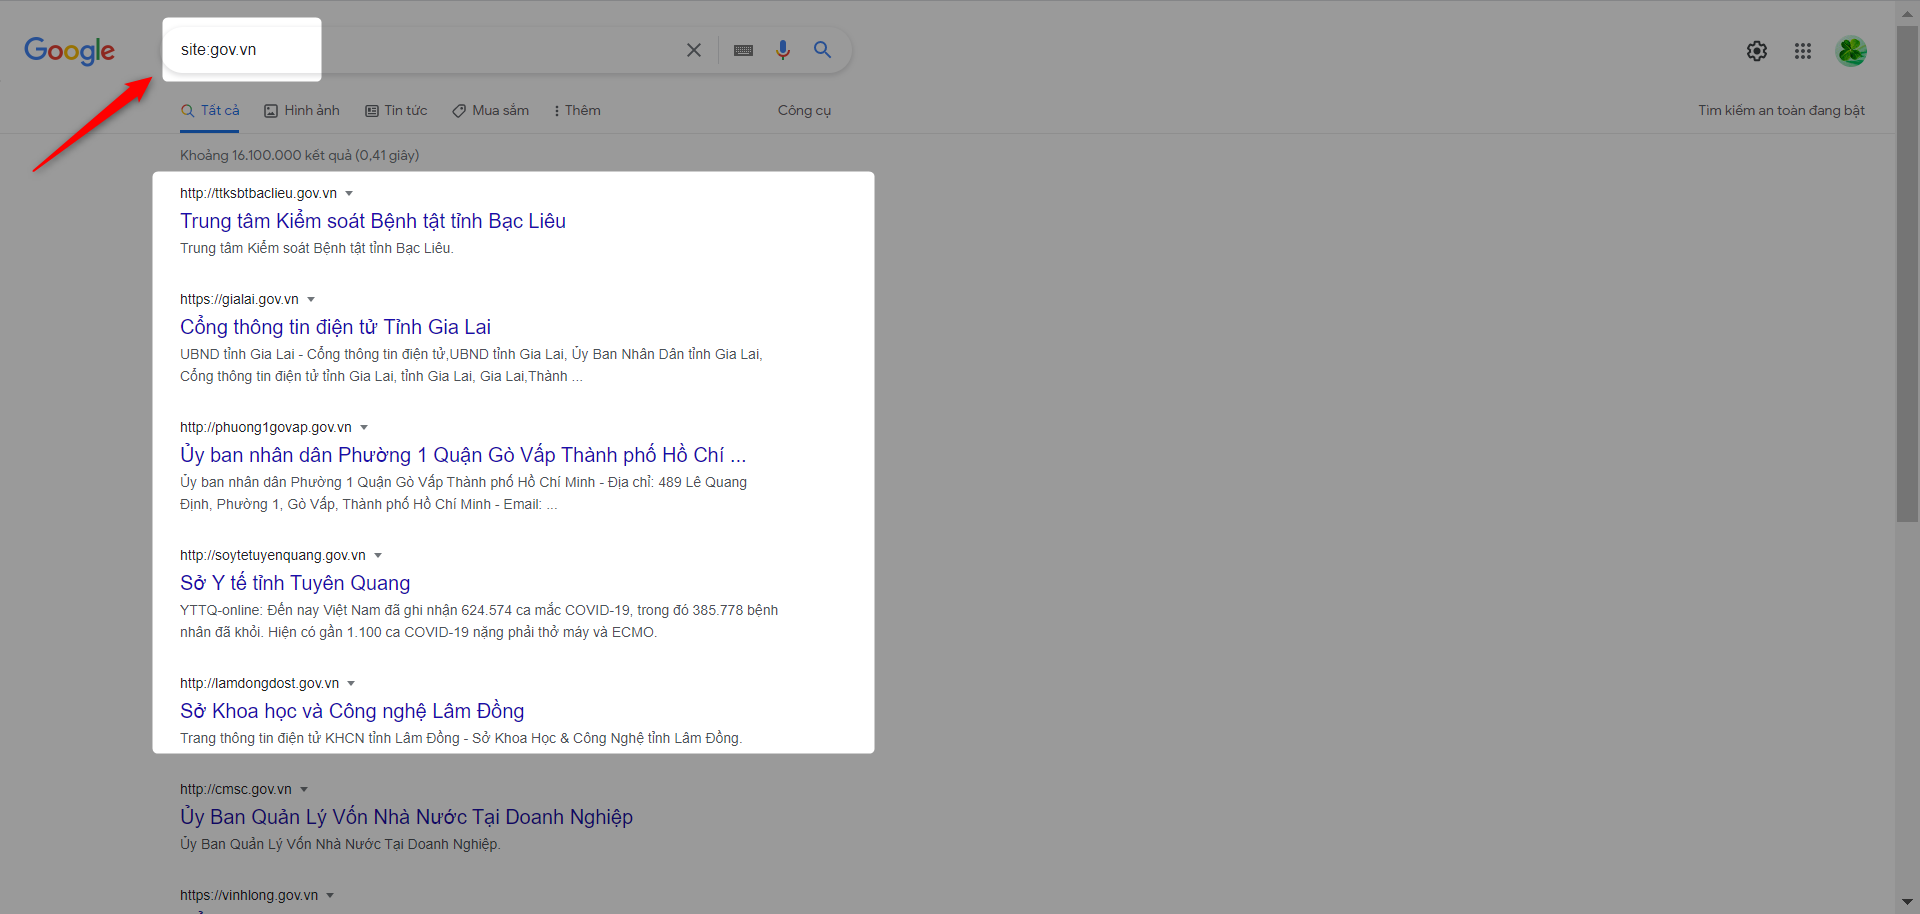Switch to the Hình ảnh tab
1920x914 pixels.
(x=302, y=110)
